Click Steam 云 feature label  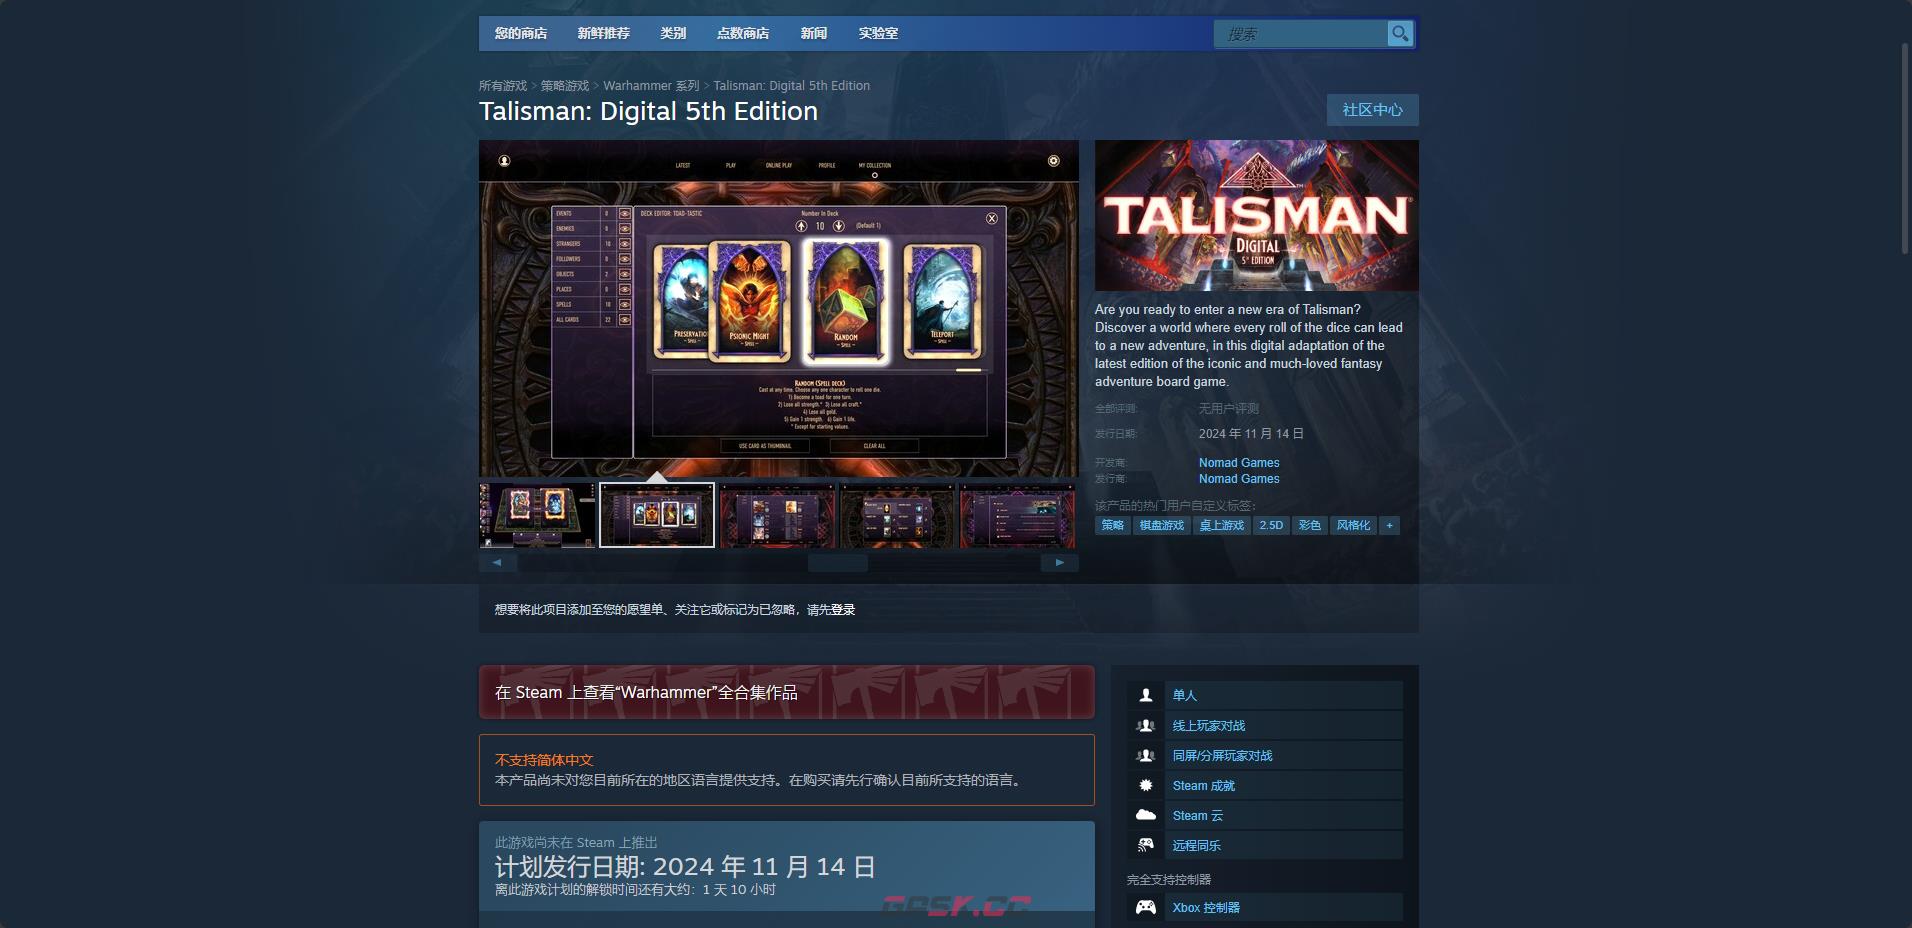(1198, 815)
